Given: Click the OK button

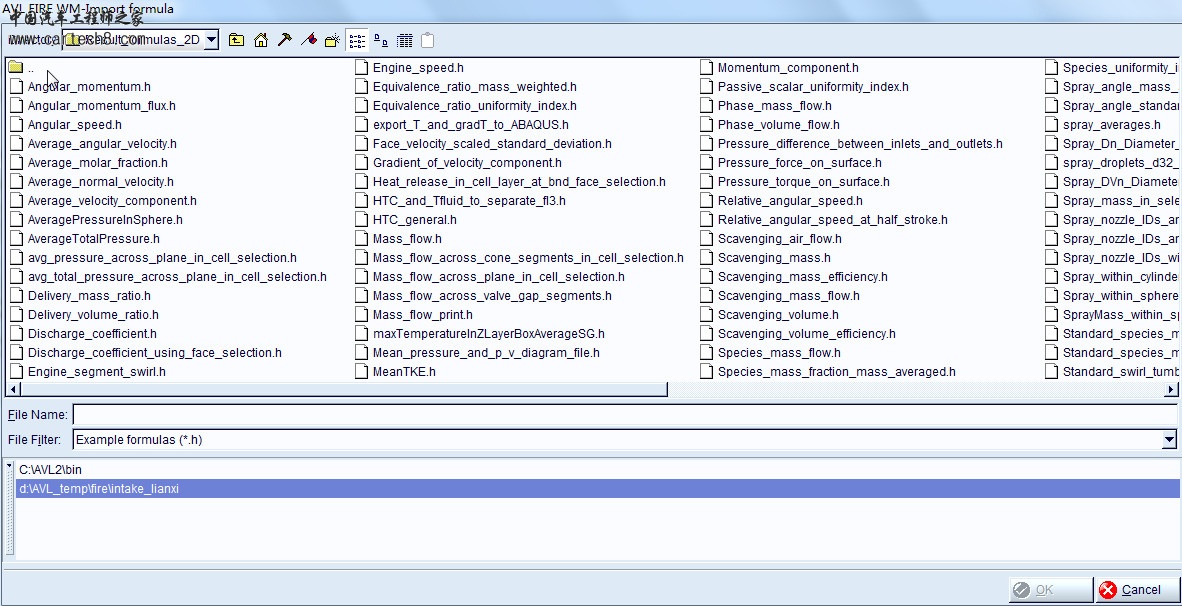Looking at the screenshot, I should point(1051,589).
